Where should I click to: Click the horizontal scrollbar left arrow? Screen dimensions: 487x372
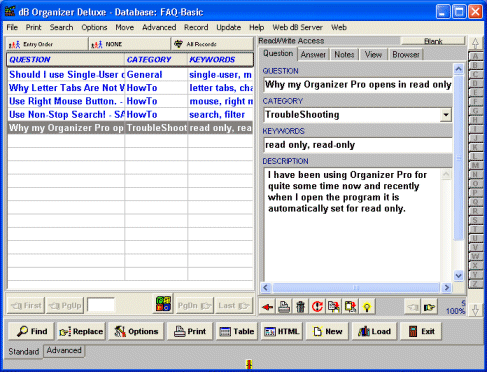pos(266,287)
